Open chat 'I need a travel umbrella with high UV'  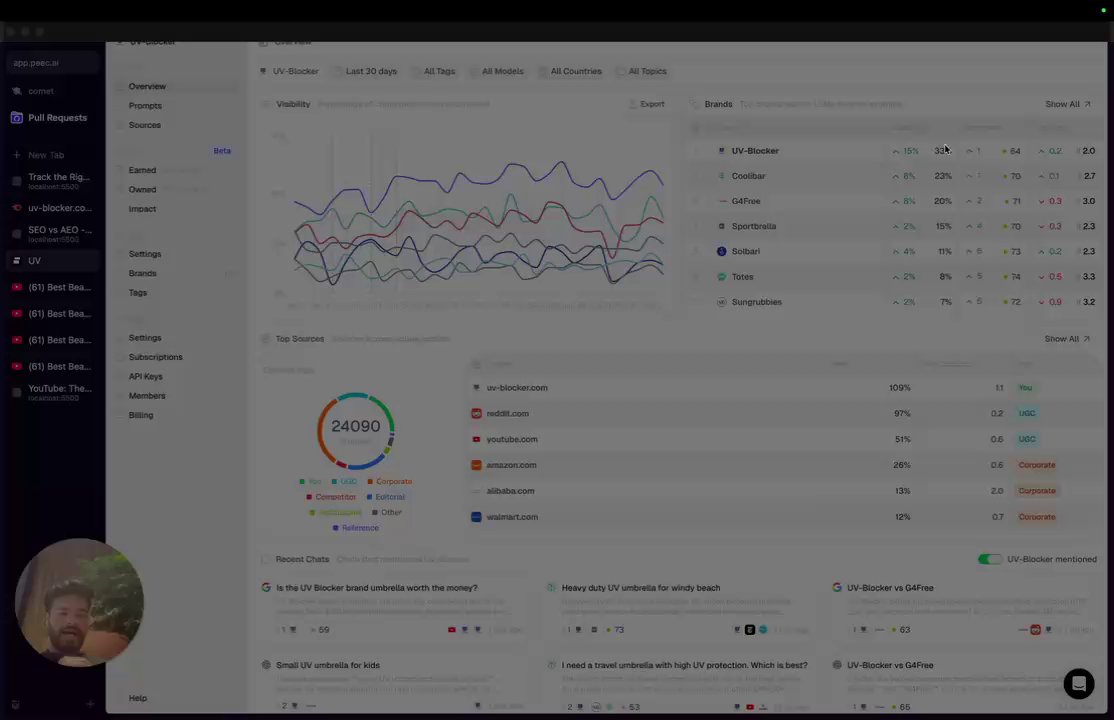[x=684, y=665]
